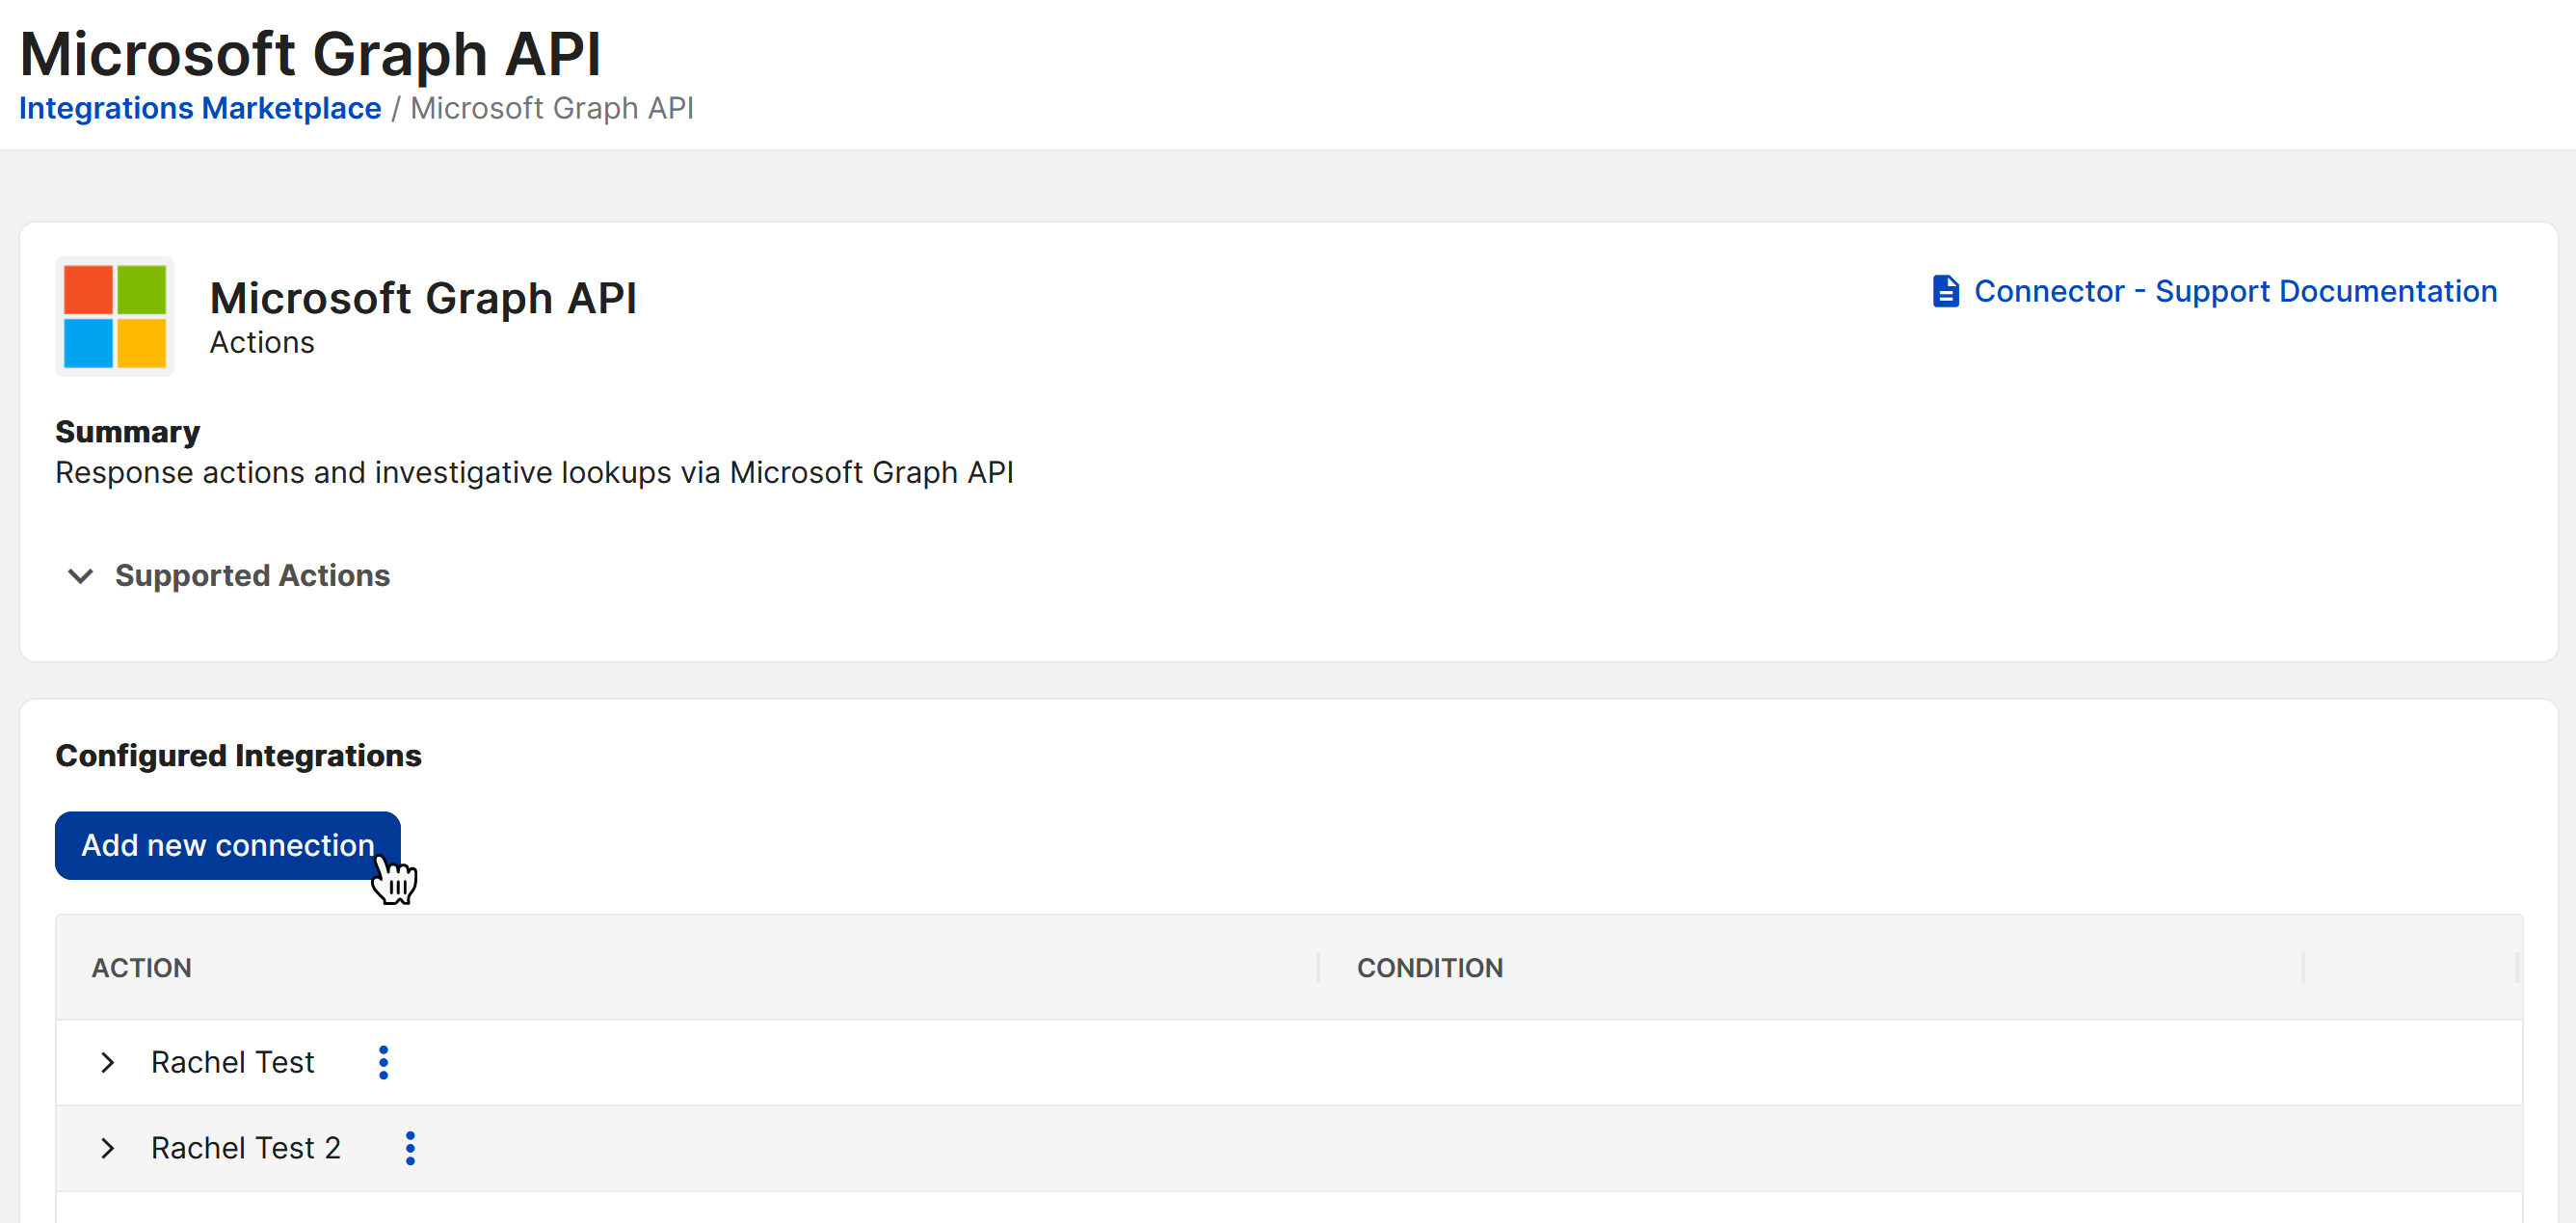Click the Microsoft Graph API card heading
The height and width of the screenshot is (1223, 2576).
[x=423, y=298]
